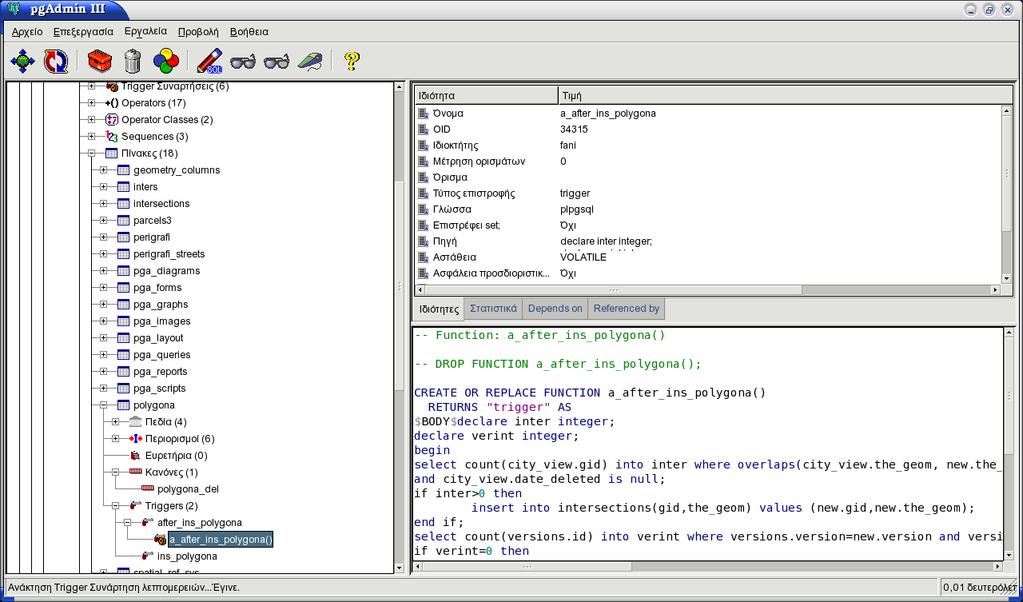Viewport: 1023px width, 602px height.
Task: Click the tree panel vertical scrollbar
Action: click(400, 328)
